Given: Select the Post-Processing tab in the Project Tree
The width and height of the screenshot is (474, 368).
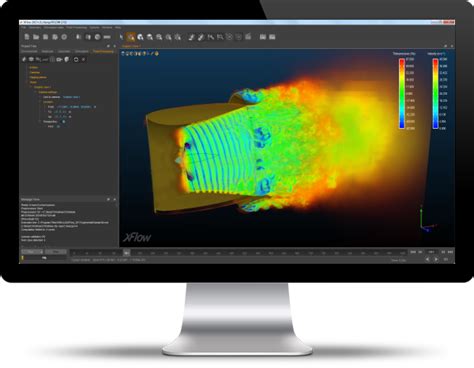Looking at the screenshot, I should pos(103,51).
